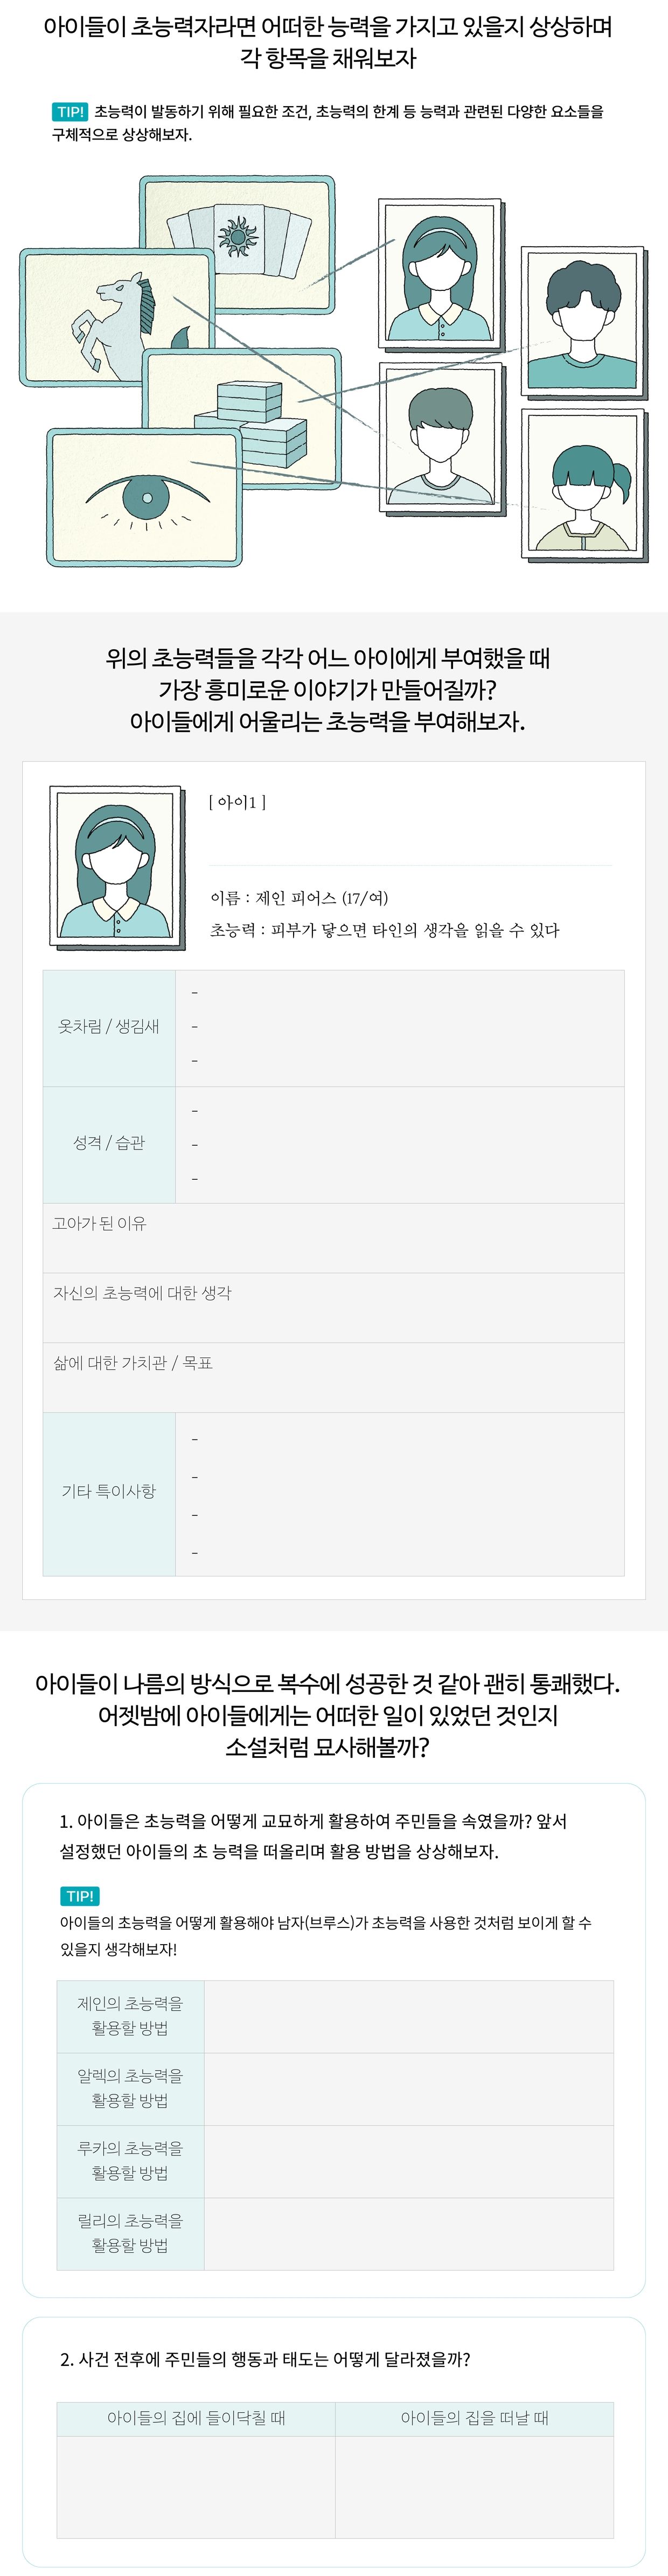Click the TIP badge above the 브루스 hint
Viewport: 668px width, 2576px height.
(80, 1896)
